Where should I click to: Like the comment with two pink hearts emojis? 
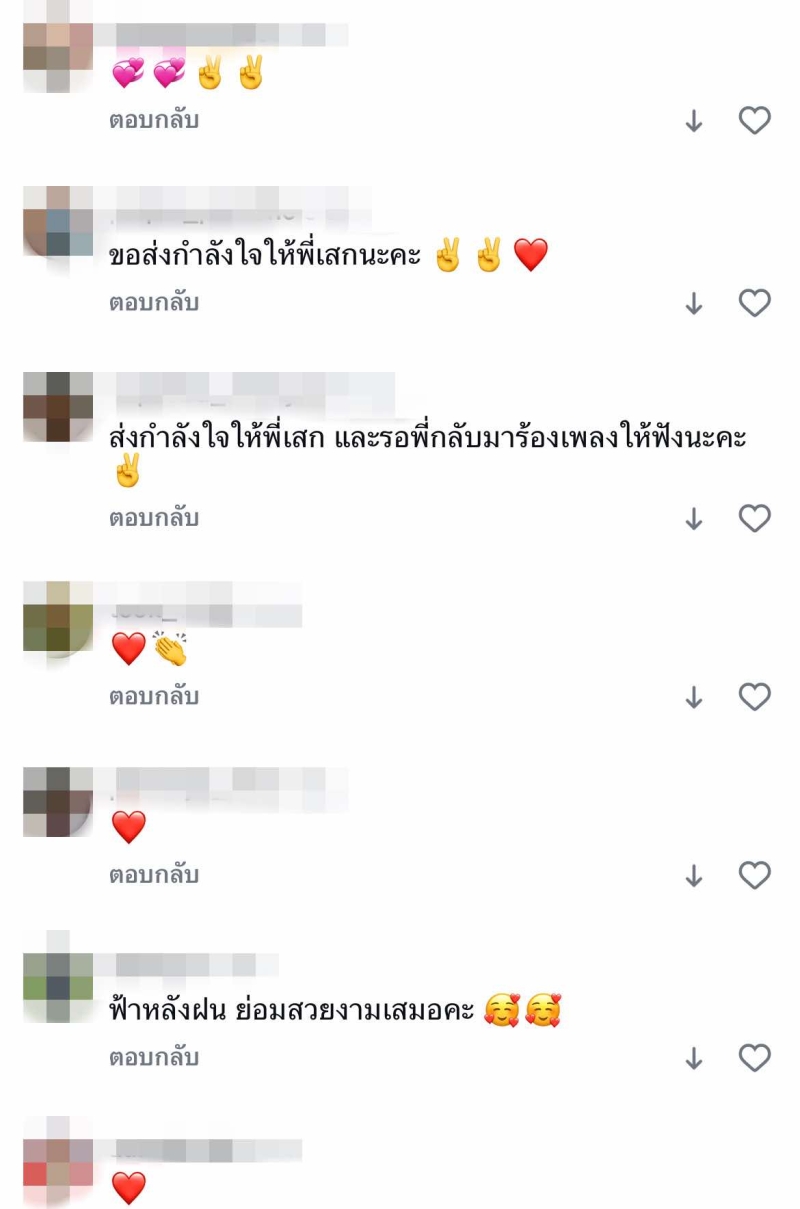754,121
